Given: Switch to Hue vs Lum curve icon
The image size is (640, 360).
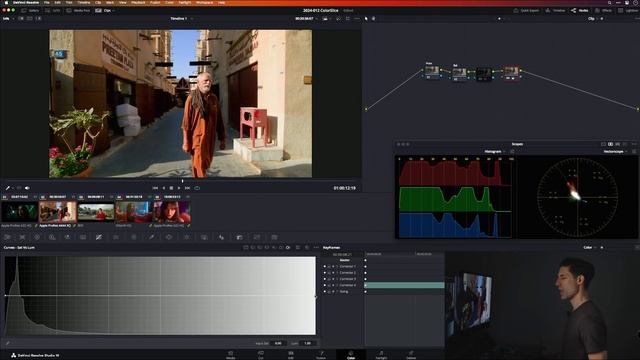Looking at the screenshot, I should 267,248.
